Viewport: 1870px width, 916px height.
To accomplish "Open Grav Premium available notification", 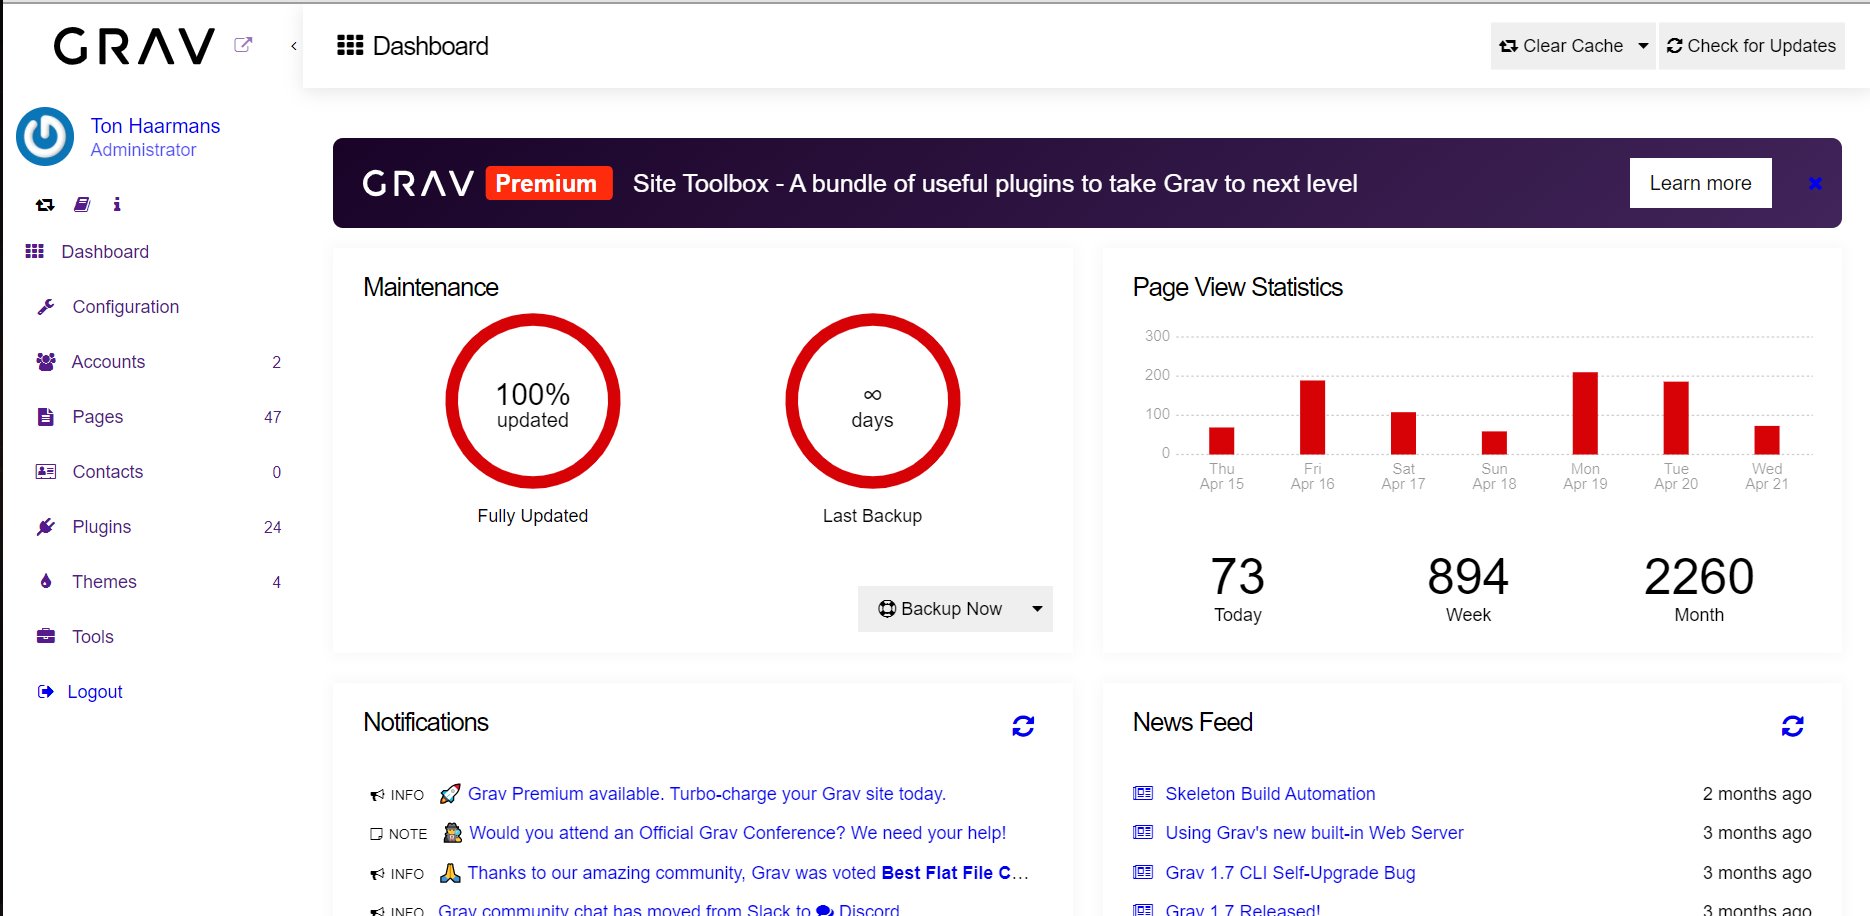I will [707, 794].
